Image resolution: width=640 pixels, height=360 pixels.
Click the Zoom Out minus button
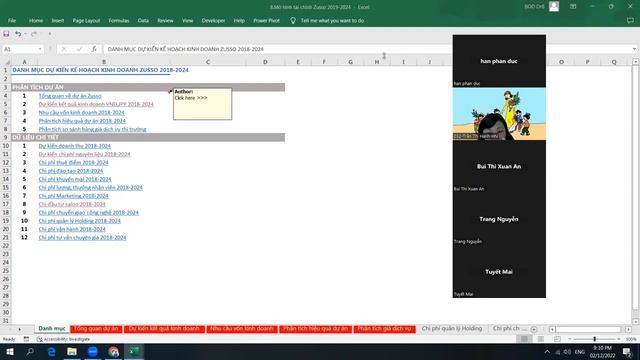[x=570, y=339]
